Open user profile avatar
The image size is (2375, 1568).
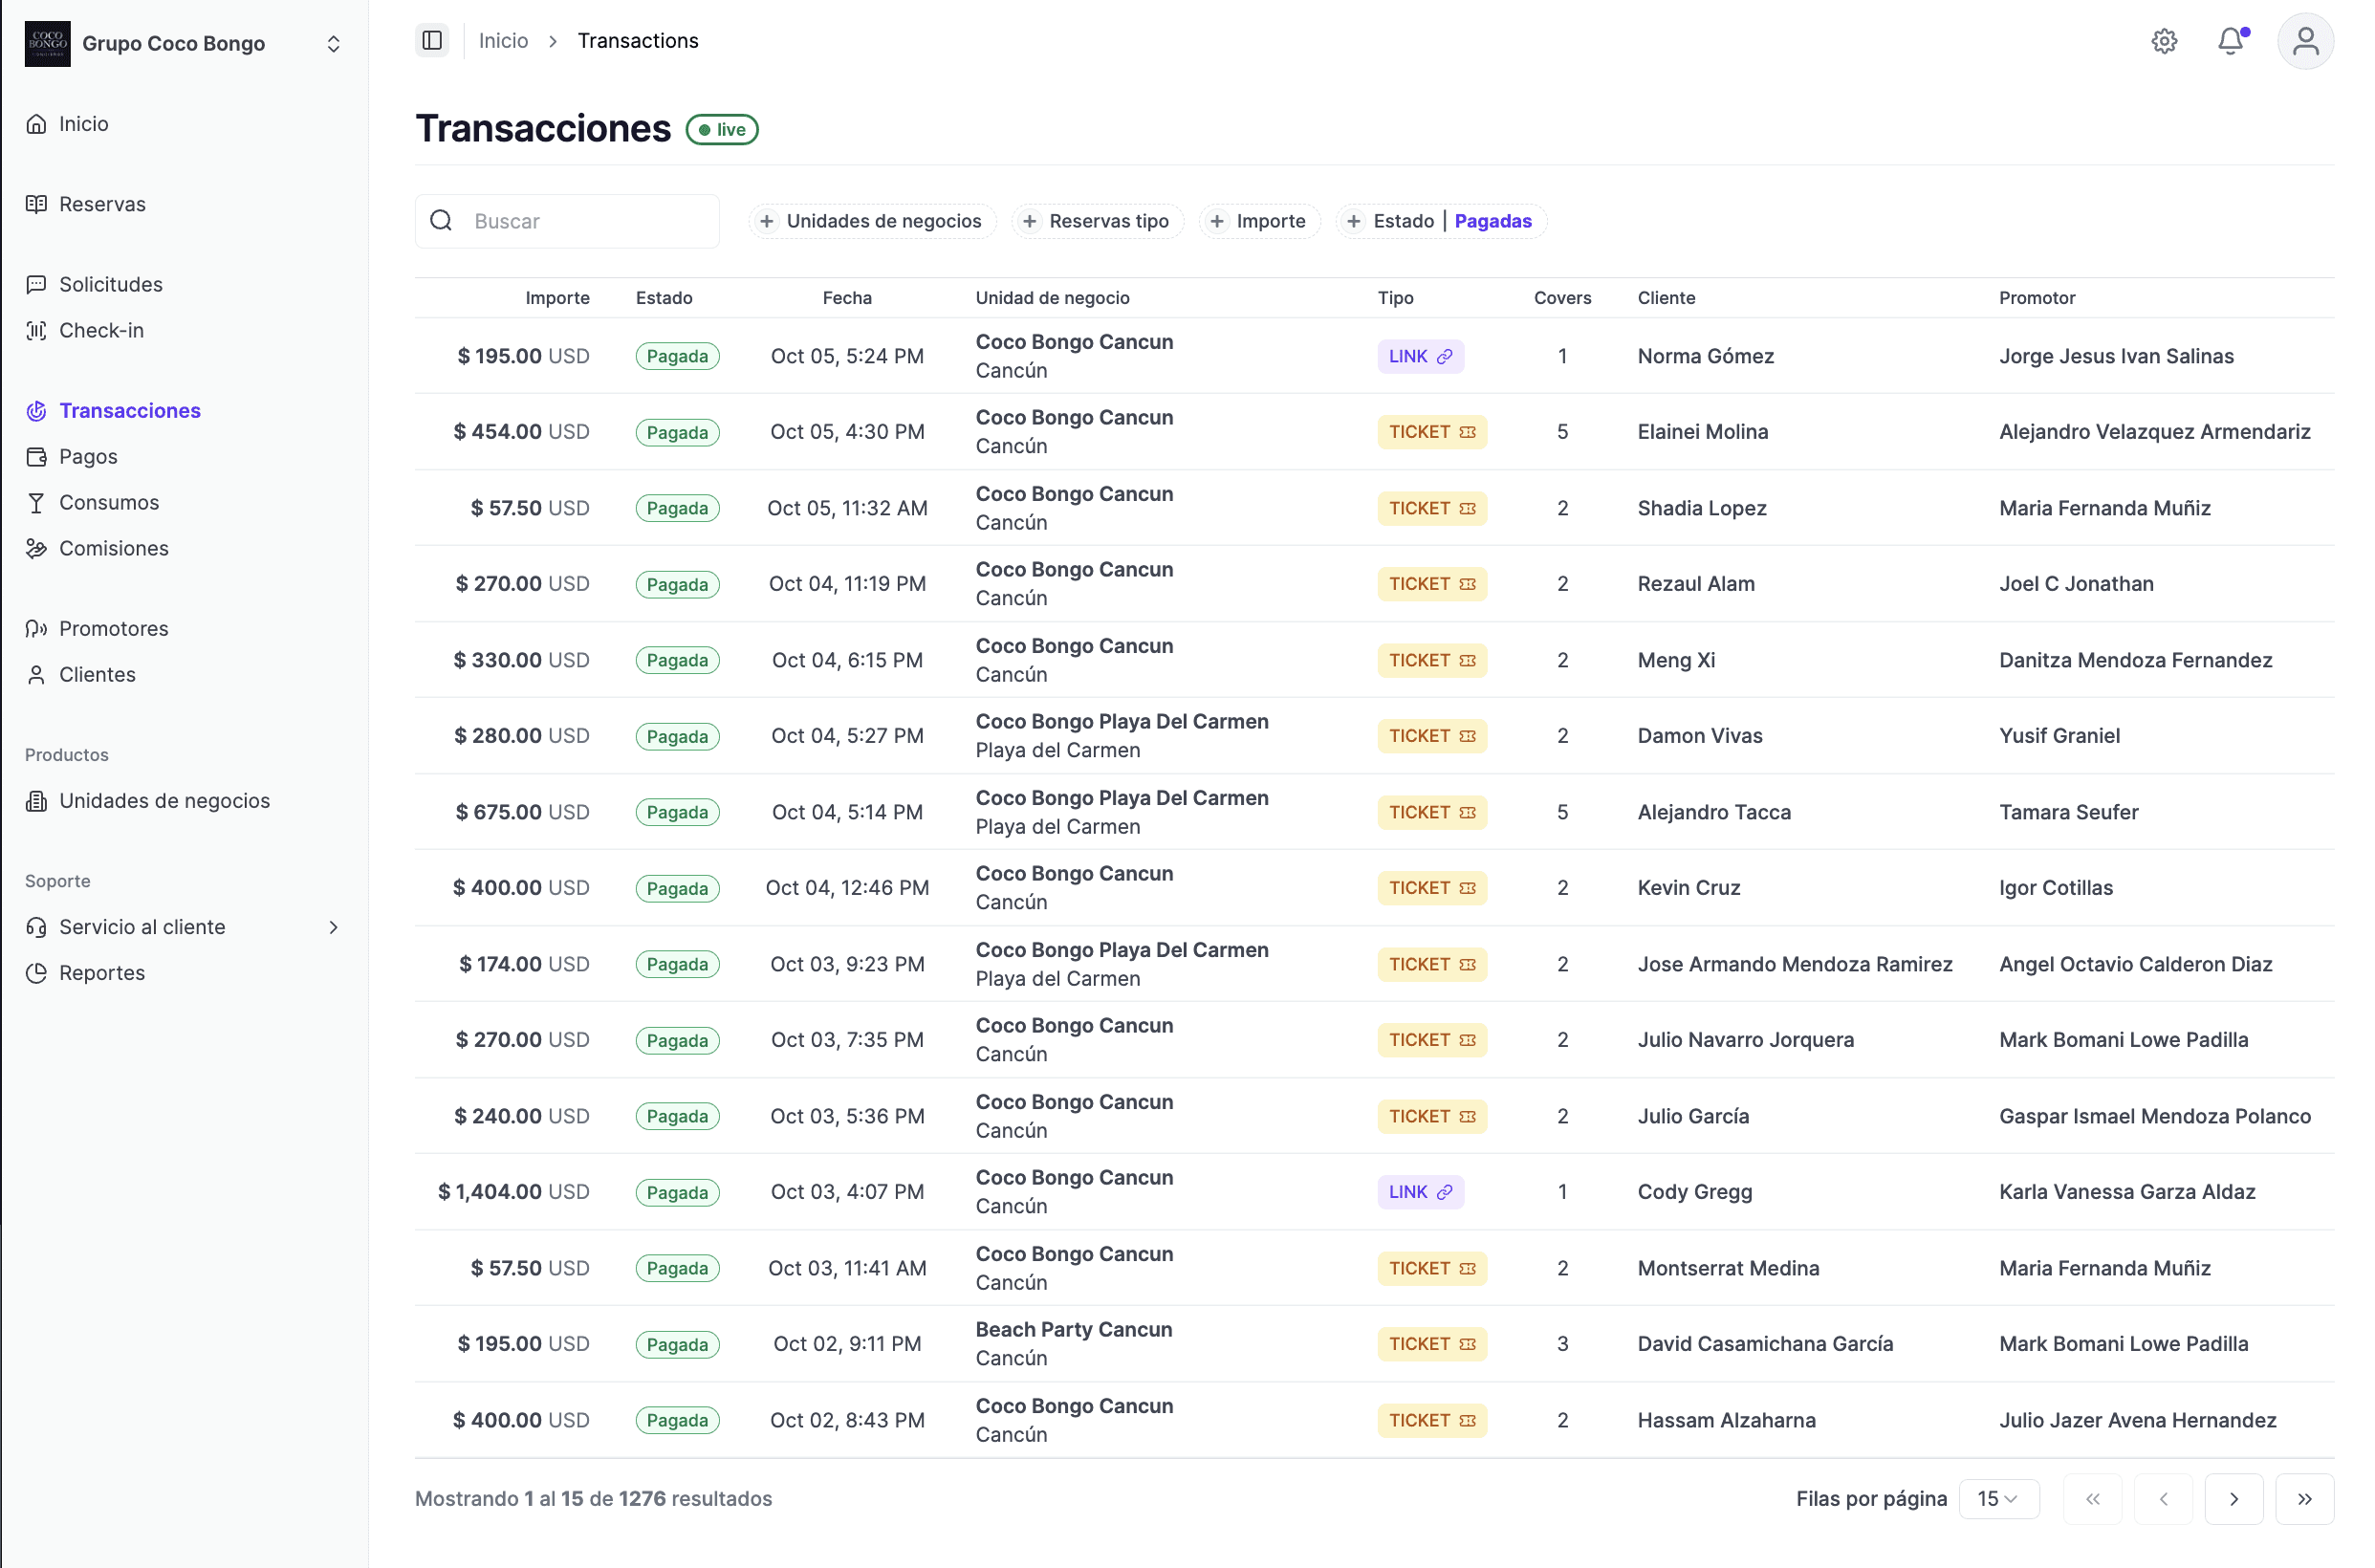pos(2305,41)
